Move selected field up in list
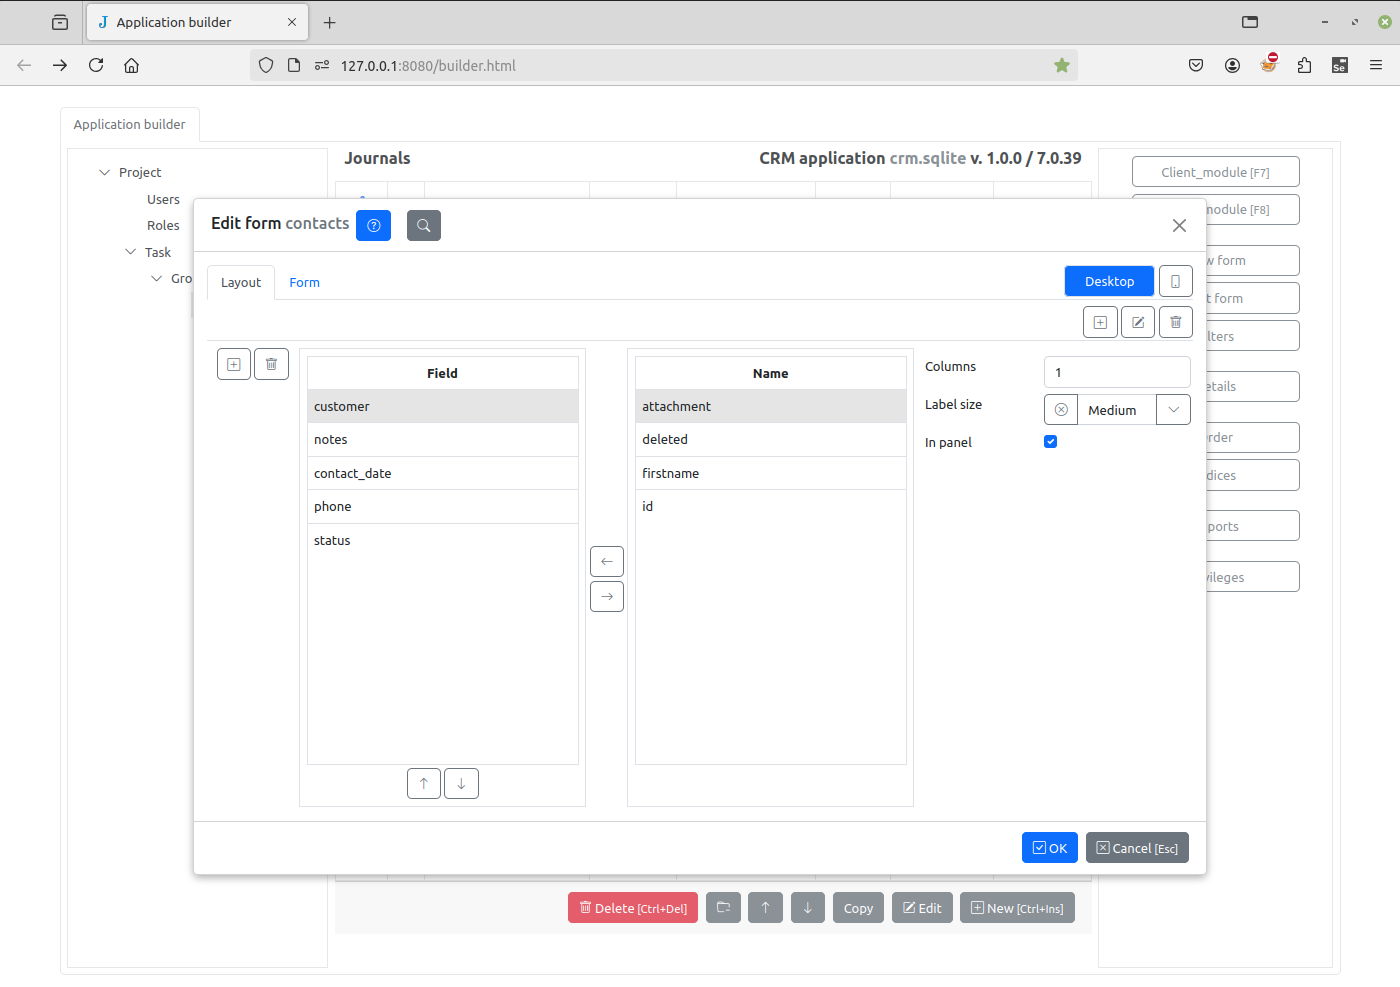Image resolution: width=1400 pixels, height=987 pixels. [424, 784]
